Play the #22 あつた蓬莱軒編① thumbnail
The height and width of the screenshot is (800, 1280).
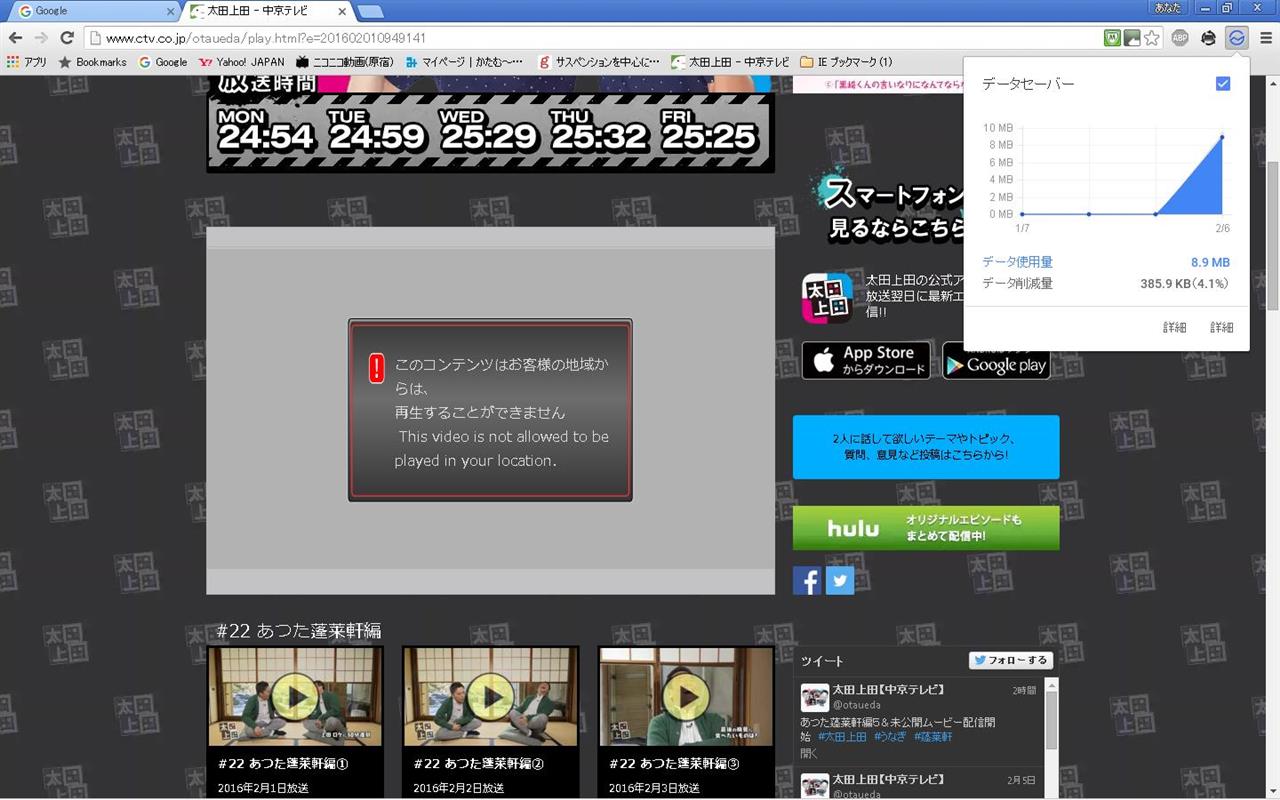coord(295,696)
